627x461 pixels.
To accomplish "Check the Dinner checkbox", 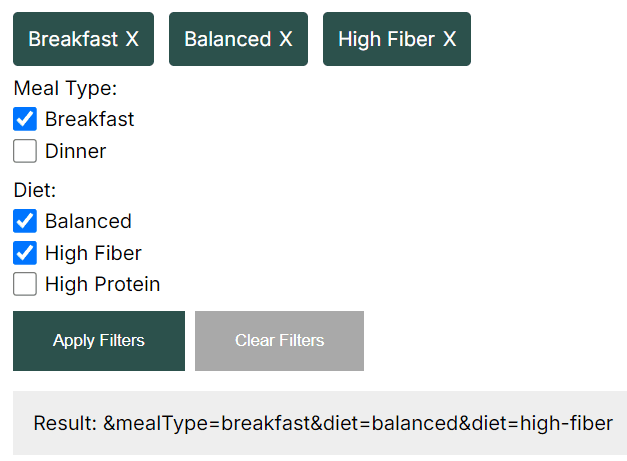I will tap(25, 151).
